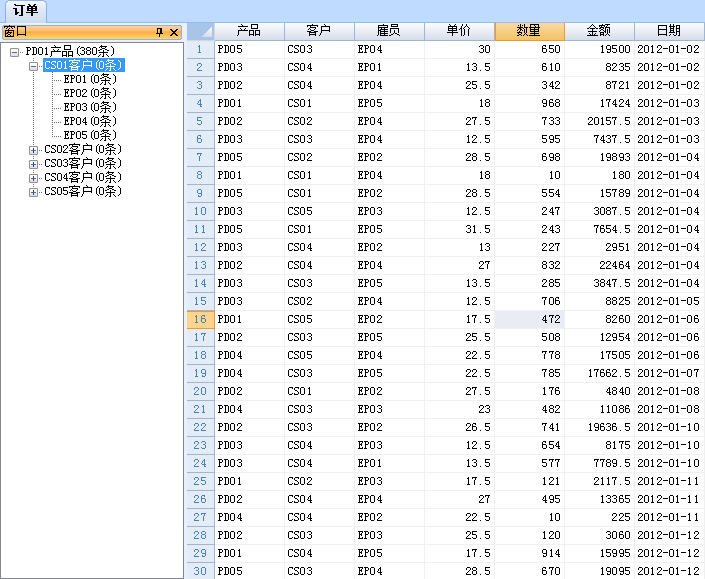The height and width of the screenshot is (579, 705).
Task: Click quantity cell 914 in row 29
Action: pyautogui.click(x=530, y=553)
